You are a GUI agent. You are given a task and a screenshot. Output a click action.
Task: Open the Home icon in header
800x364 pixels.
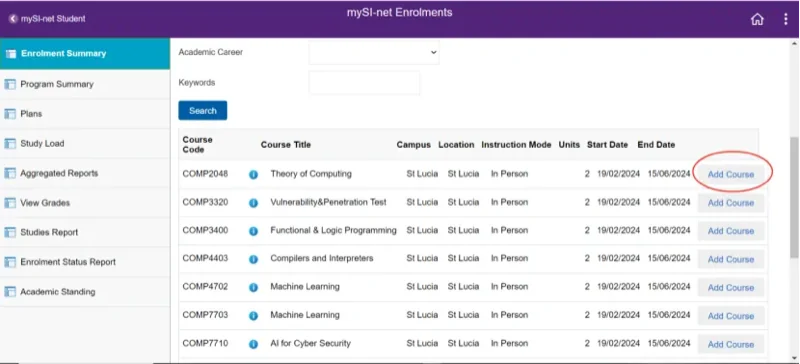pos(757,19)
